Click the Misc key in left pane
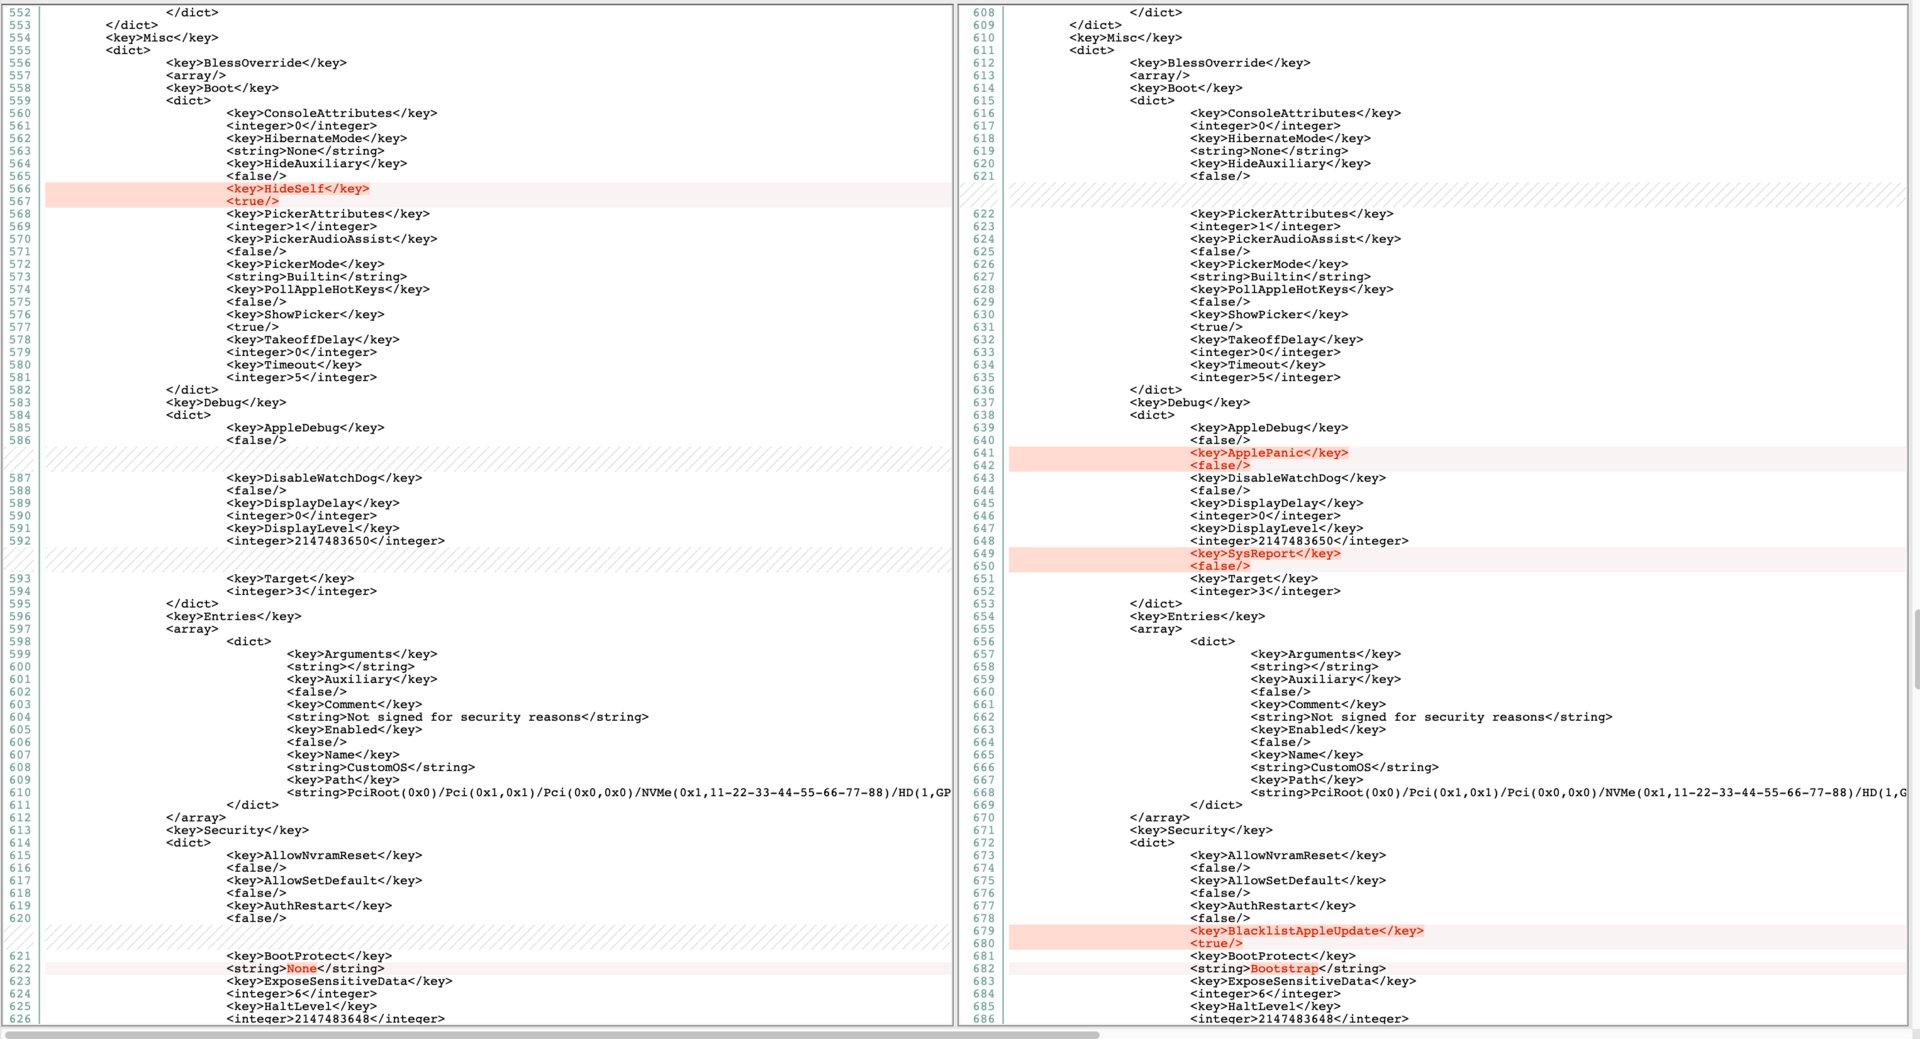The height and width of the screenshot is (1039, 1920). tap(161, 38)
